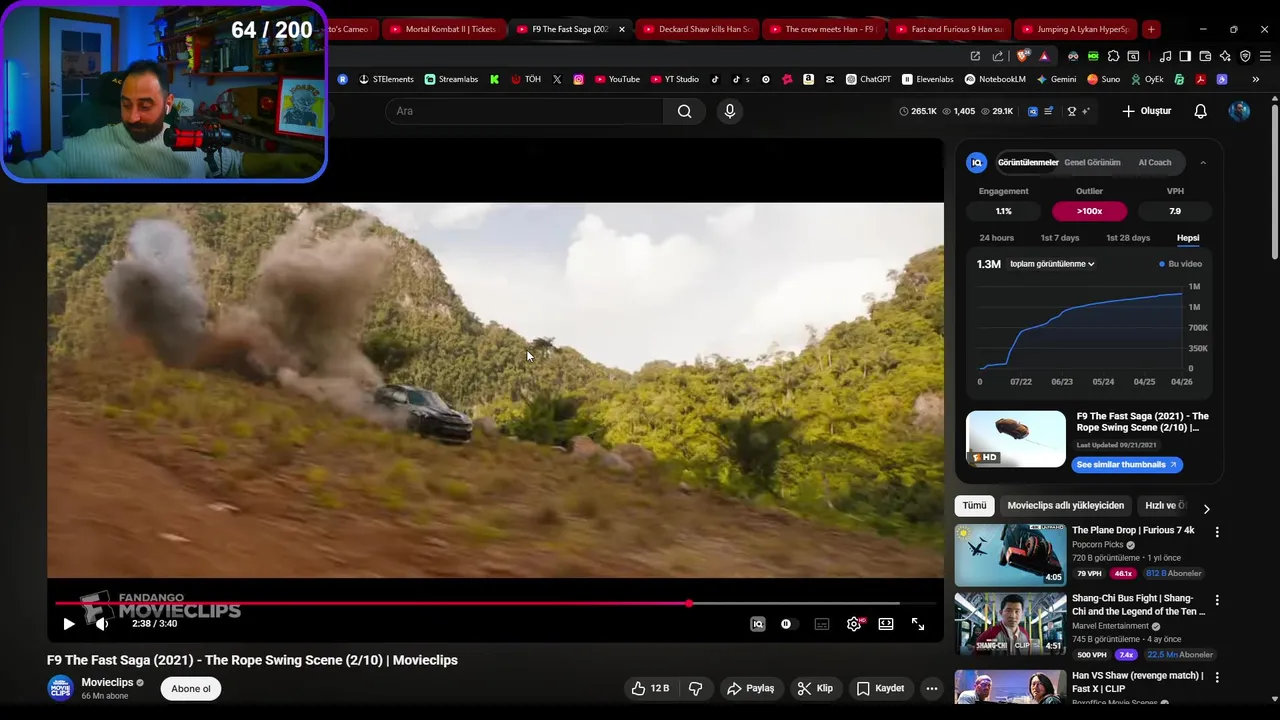Viewport: 1280px width, 720px height.
Task: Open STElements bookmark
Action: 386,79
